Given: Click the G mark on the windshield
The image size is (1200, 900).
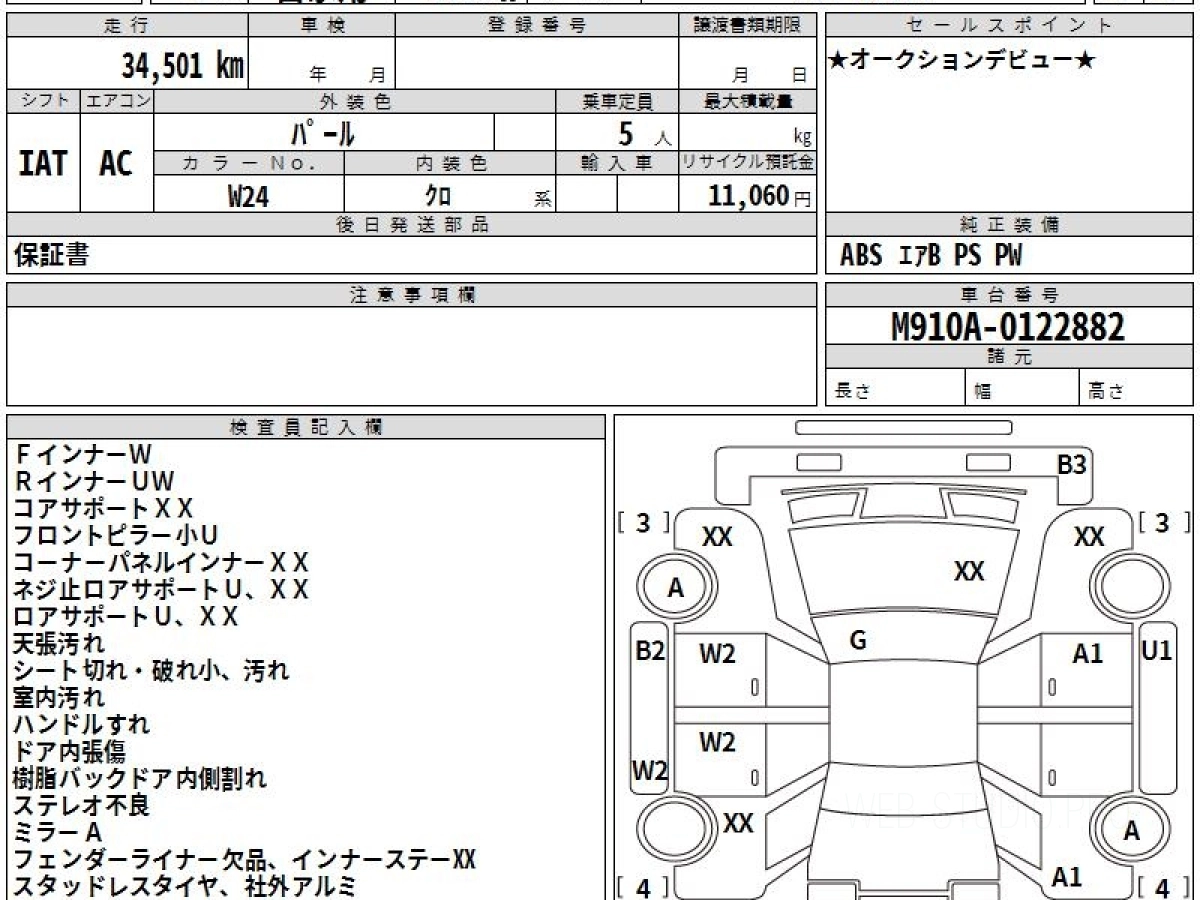Looking at the screenshot, I should 858,641.
